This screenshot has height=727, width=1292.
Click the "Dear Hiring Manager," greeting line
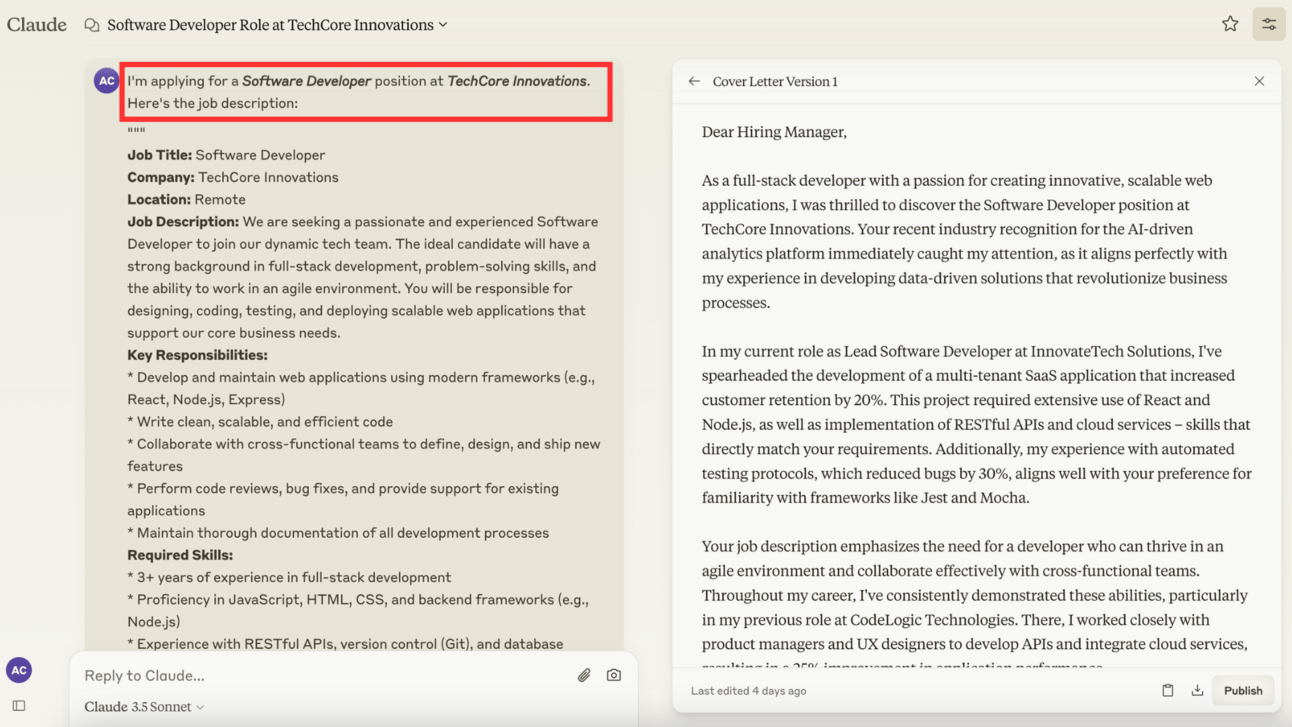tap(774, 132)
